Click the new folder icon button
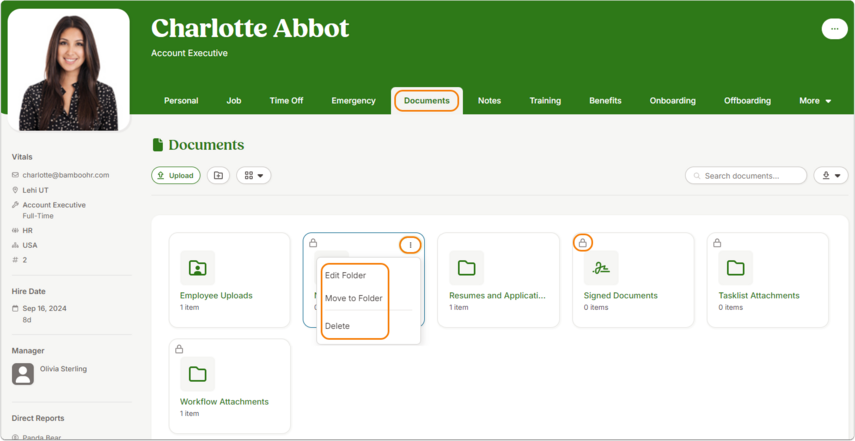855x441 pixels. click(218, 176)
